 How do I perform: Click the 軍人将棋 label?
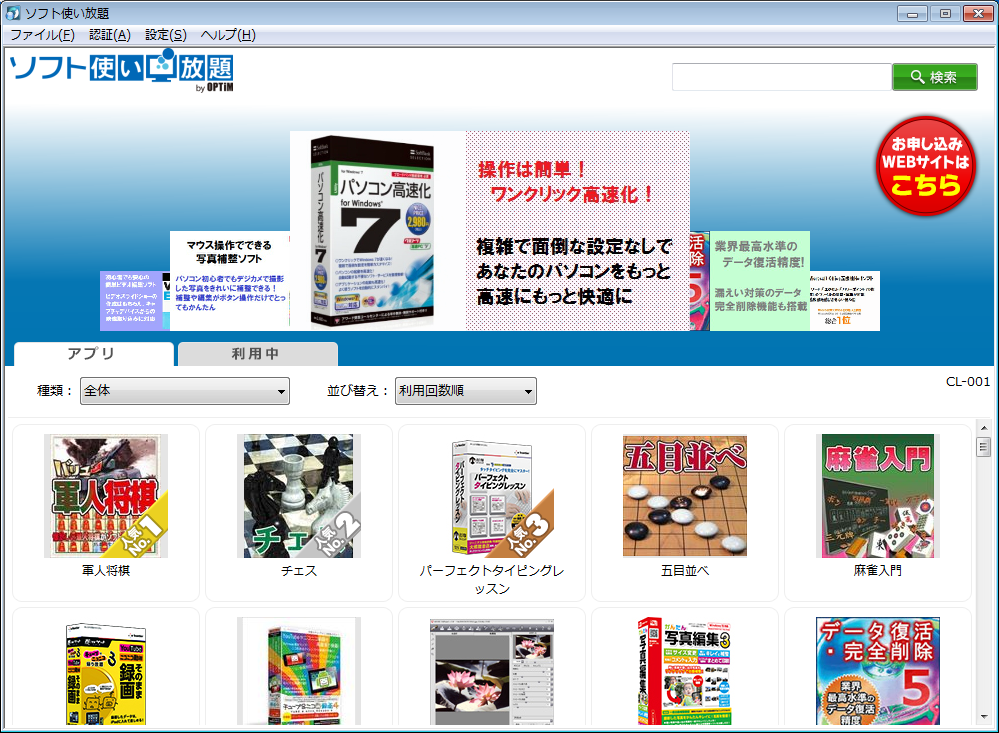pyautogui.click(x=106, y=570)
